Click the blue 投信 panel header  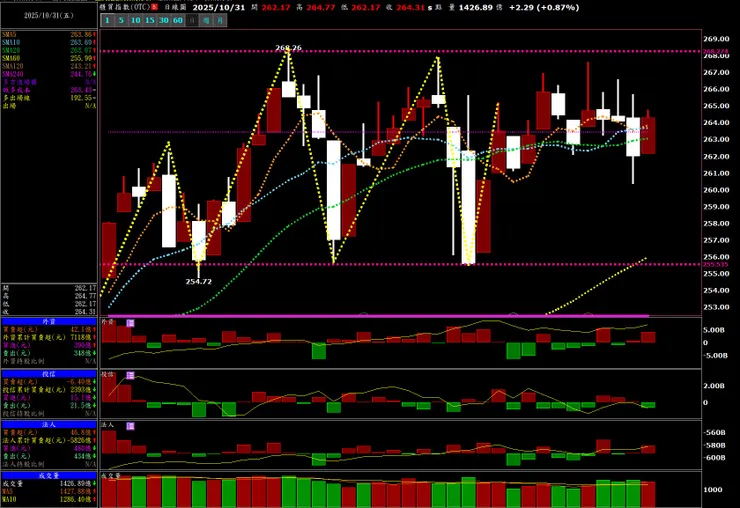coord(49,374)
